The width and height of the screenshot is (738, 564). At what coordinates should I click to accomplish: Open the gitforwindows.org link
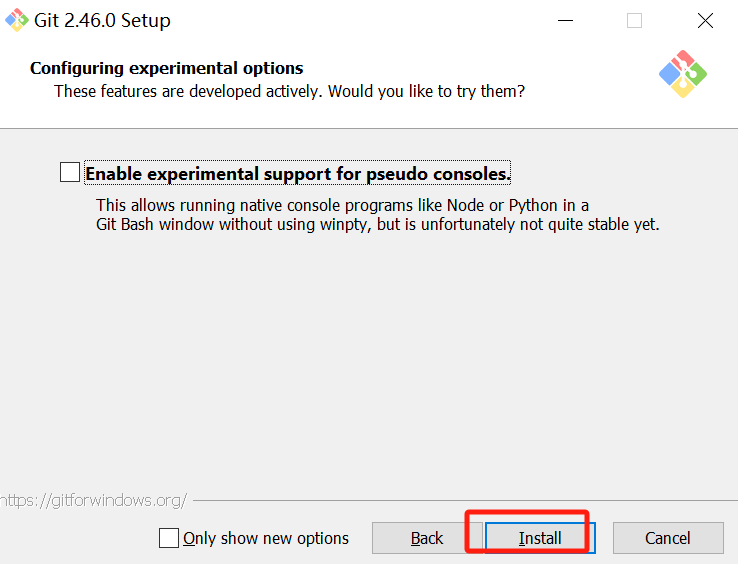94,499
